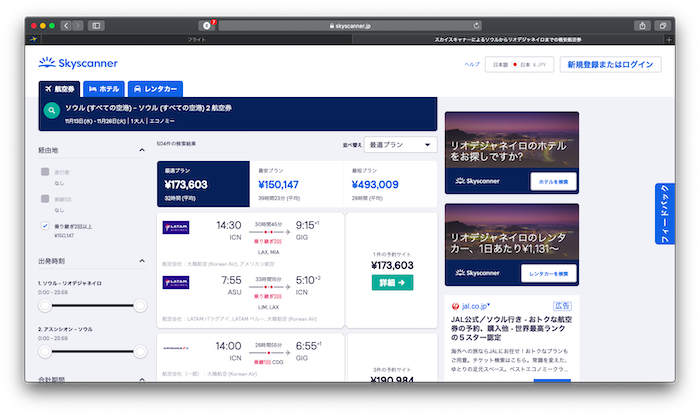Open the extension icon with red badge
The width and height of the screenshot is (700, 415).
tap(207, 25)
